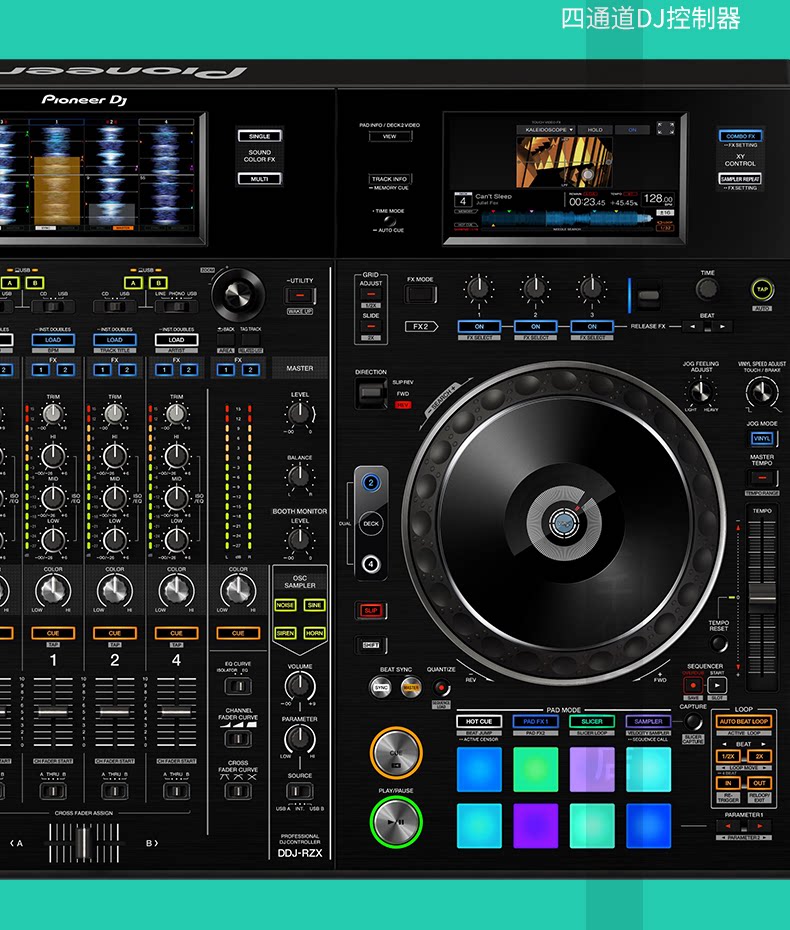
Task: Choose the SAMPLER pad mode
Action: pos(648,721)
